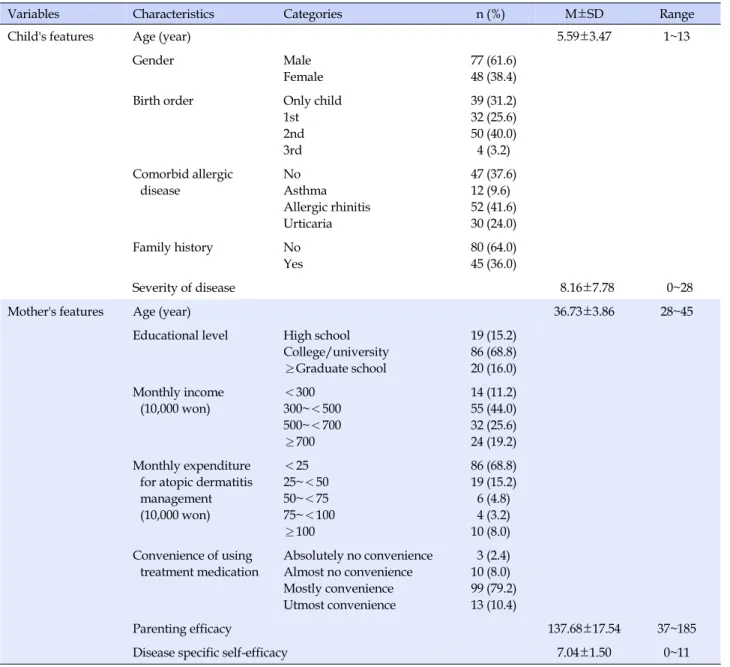The height and width of the screenshot is (667, 730).
Task: Click the '≥Graduate school' category
Action: pos(335,369)
